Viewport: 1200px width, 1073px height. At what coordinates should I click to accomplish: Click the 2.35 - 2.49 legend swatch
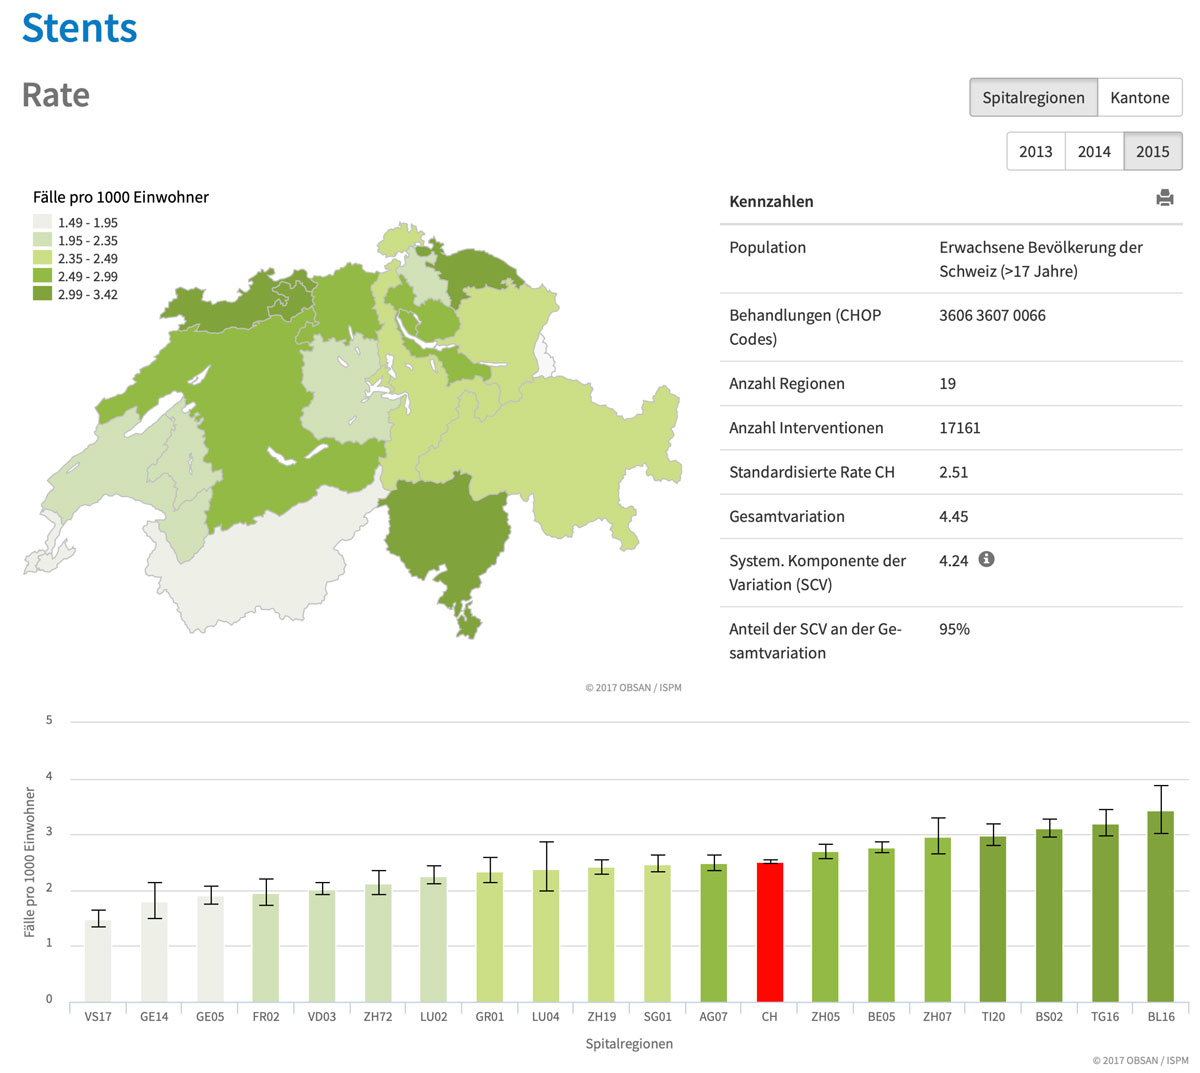[42, 259]
